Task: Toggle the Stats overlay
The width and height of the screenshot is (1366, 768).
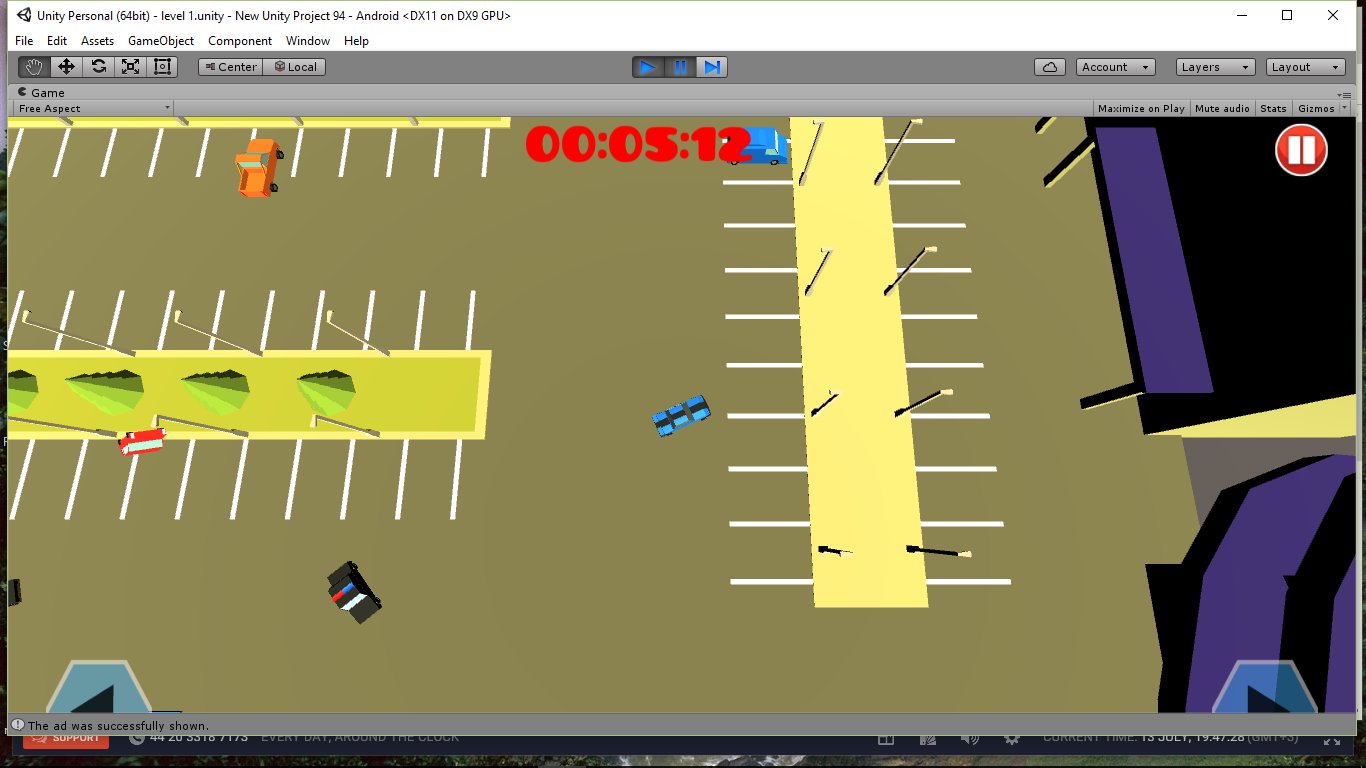Action: pos(1273,108)
